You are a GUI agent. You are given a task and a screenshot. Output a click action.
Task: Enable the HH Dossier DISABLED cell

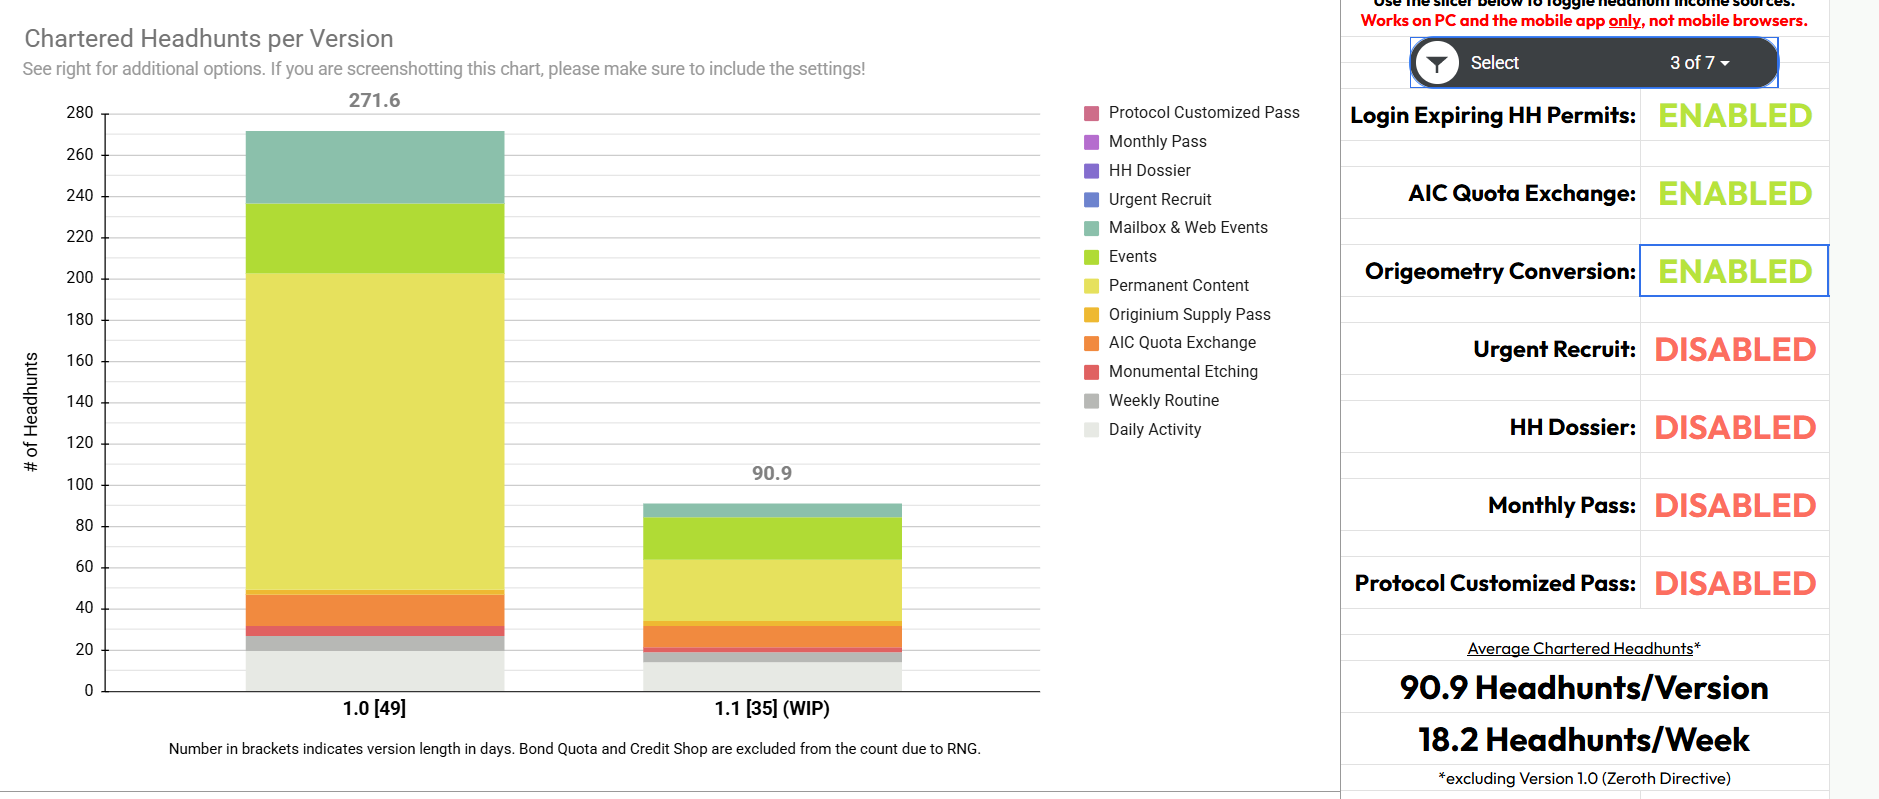click(1734, 428)
